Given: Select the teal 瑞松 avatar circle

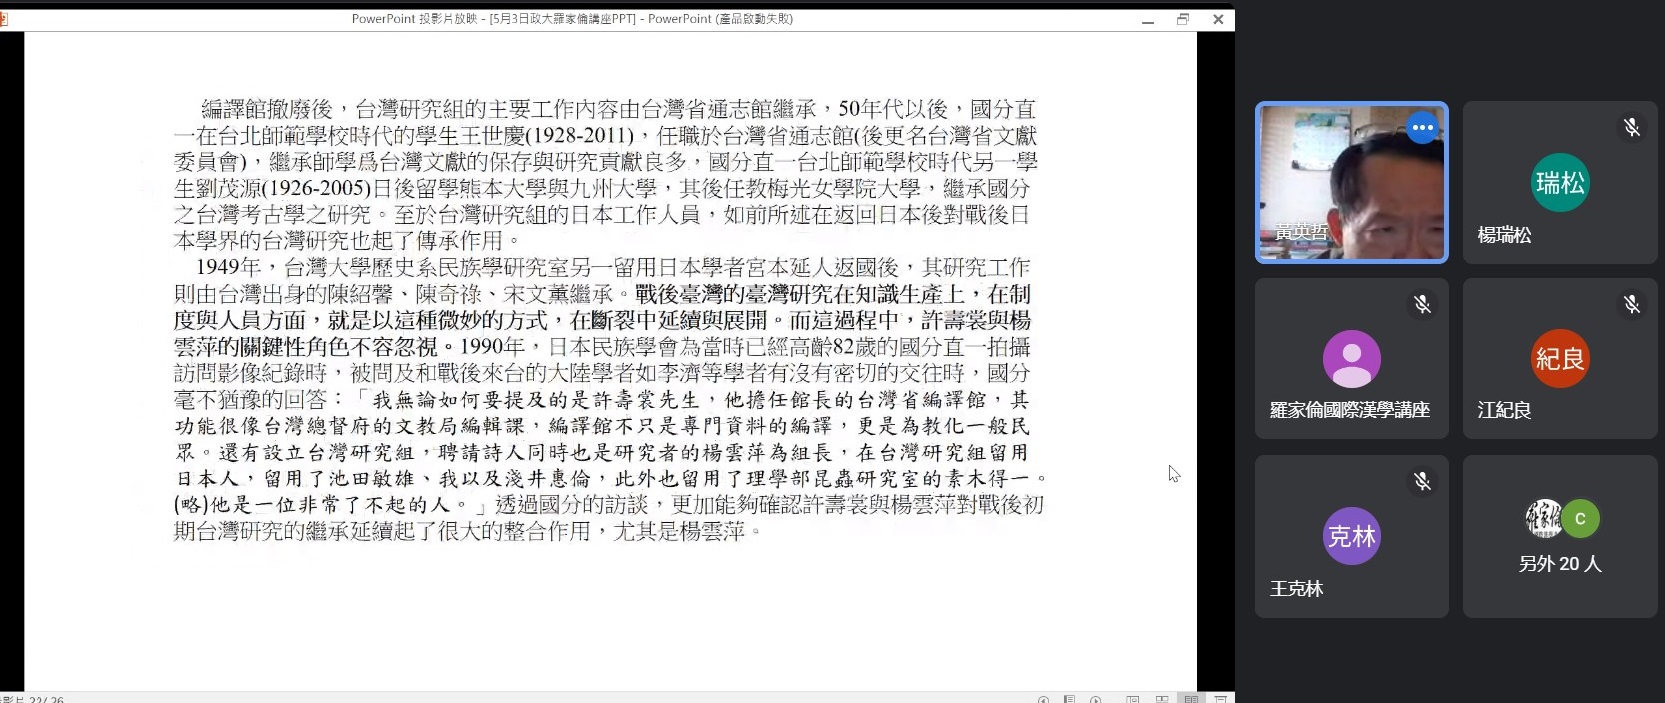Looking at the screenshot, I should [1560, 183].
